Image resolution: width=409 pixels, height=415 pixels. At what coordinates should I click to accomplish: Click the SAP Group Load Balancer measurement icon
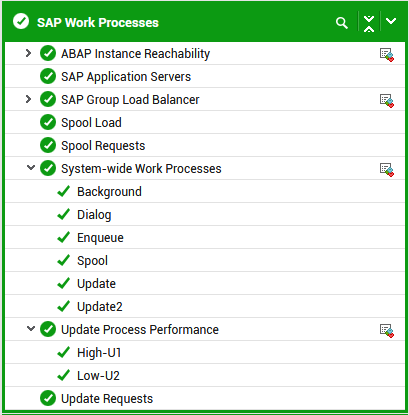(387, 101)
